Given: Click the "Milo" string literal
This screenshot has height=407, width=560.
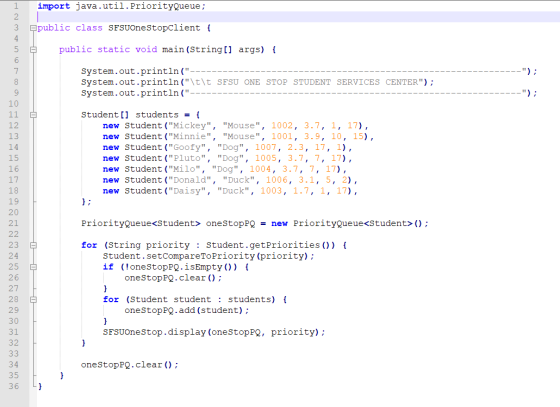Looking at the screenshot, I should (x=184, y=169).
